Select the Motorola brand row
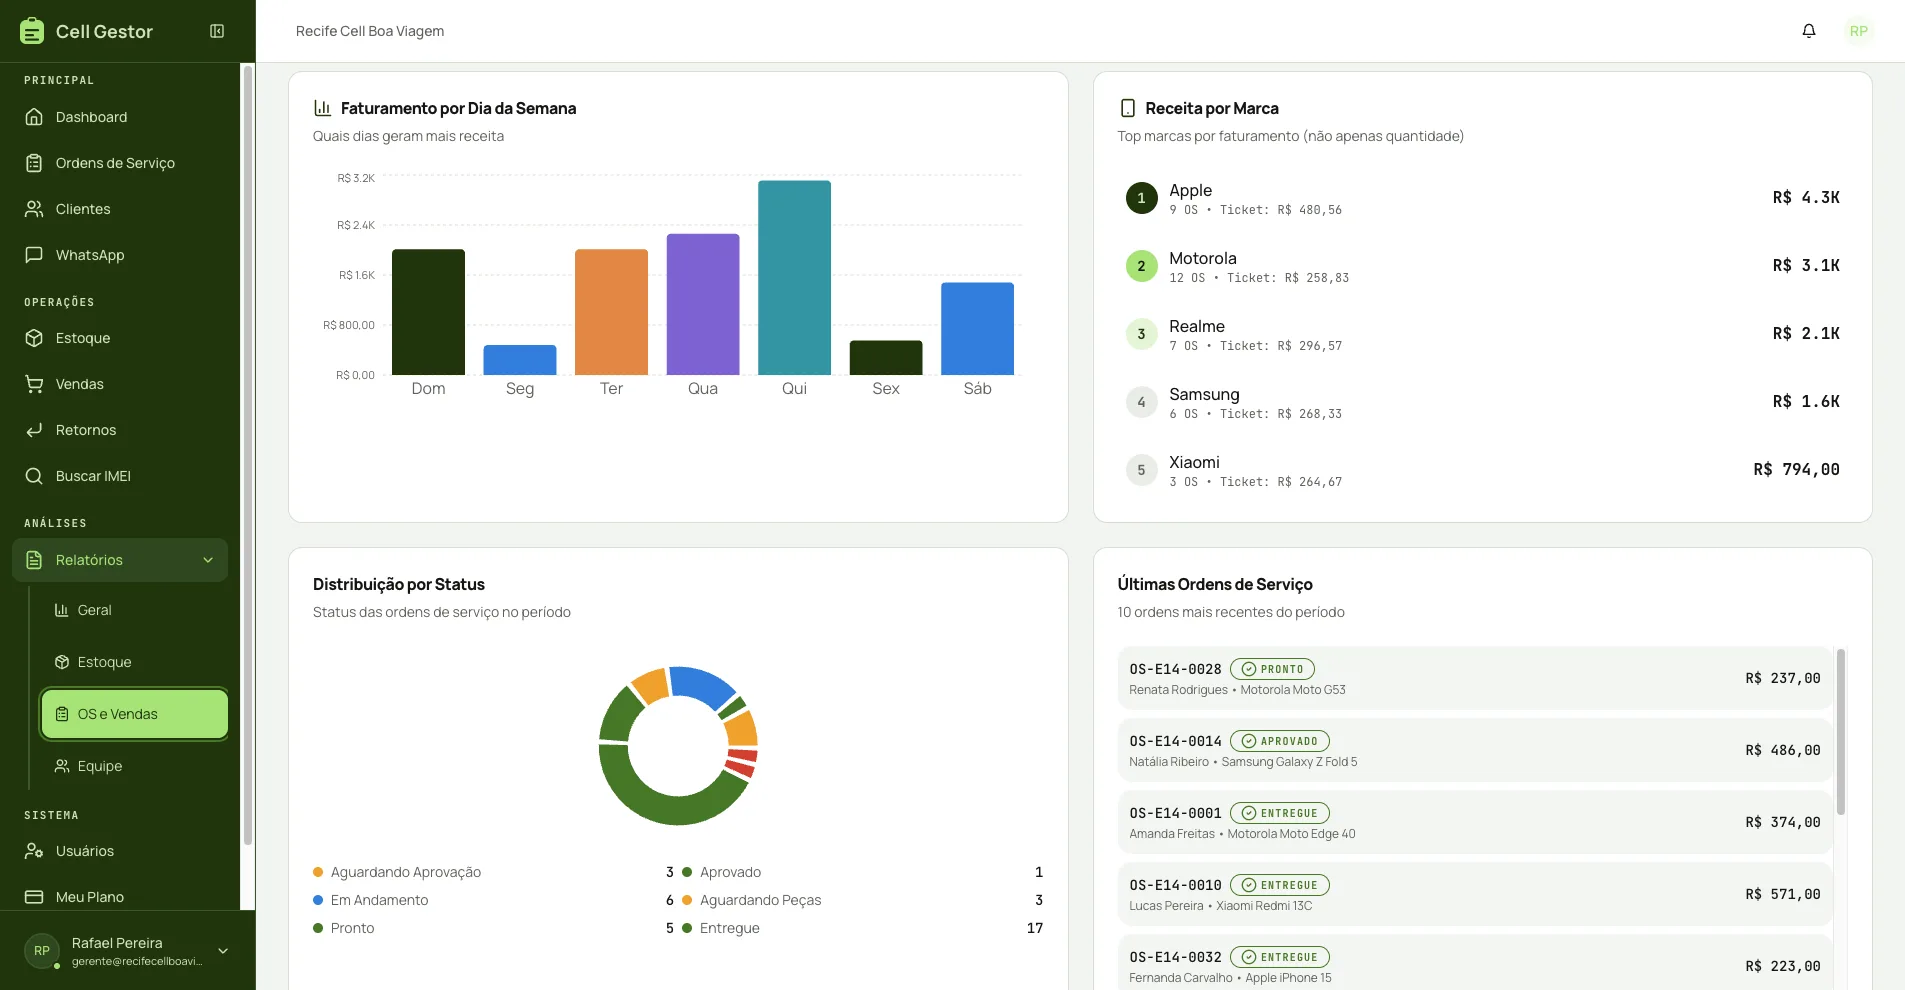Screen dimensions: 1905x990 point(1482,266)
